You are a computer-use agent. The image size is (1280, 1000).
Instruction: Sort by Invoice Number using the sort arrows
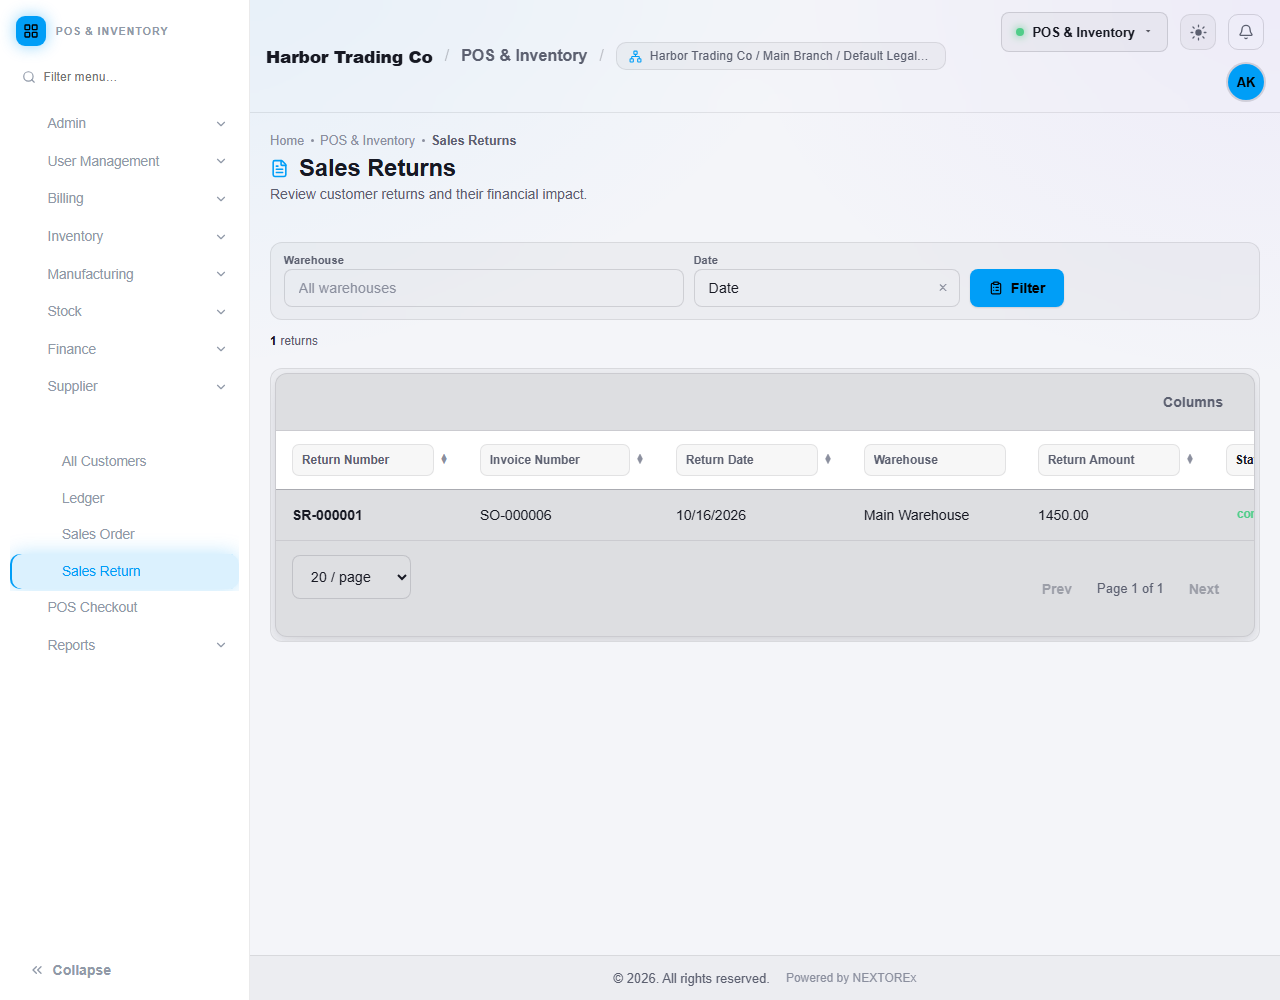tap(640, 459)
